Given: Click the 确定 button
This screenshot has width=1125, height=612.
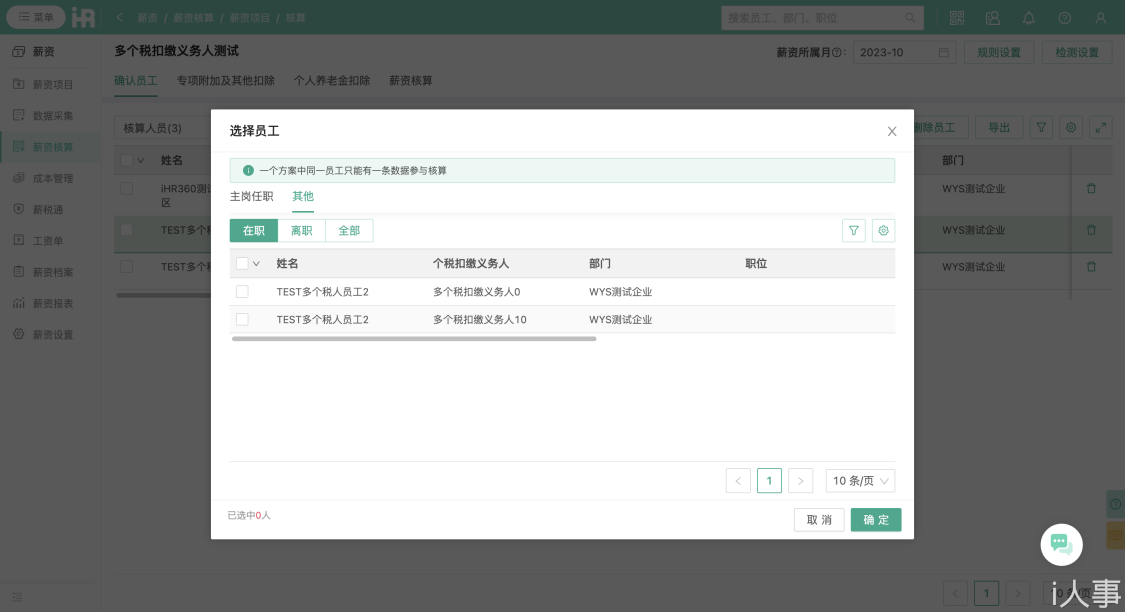Looking at the screenshot, I should 876,519.
